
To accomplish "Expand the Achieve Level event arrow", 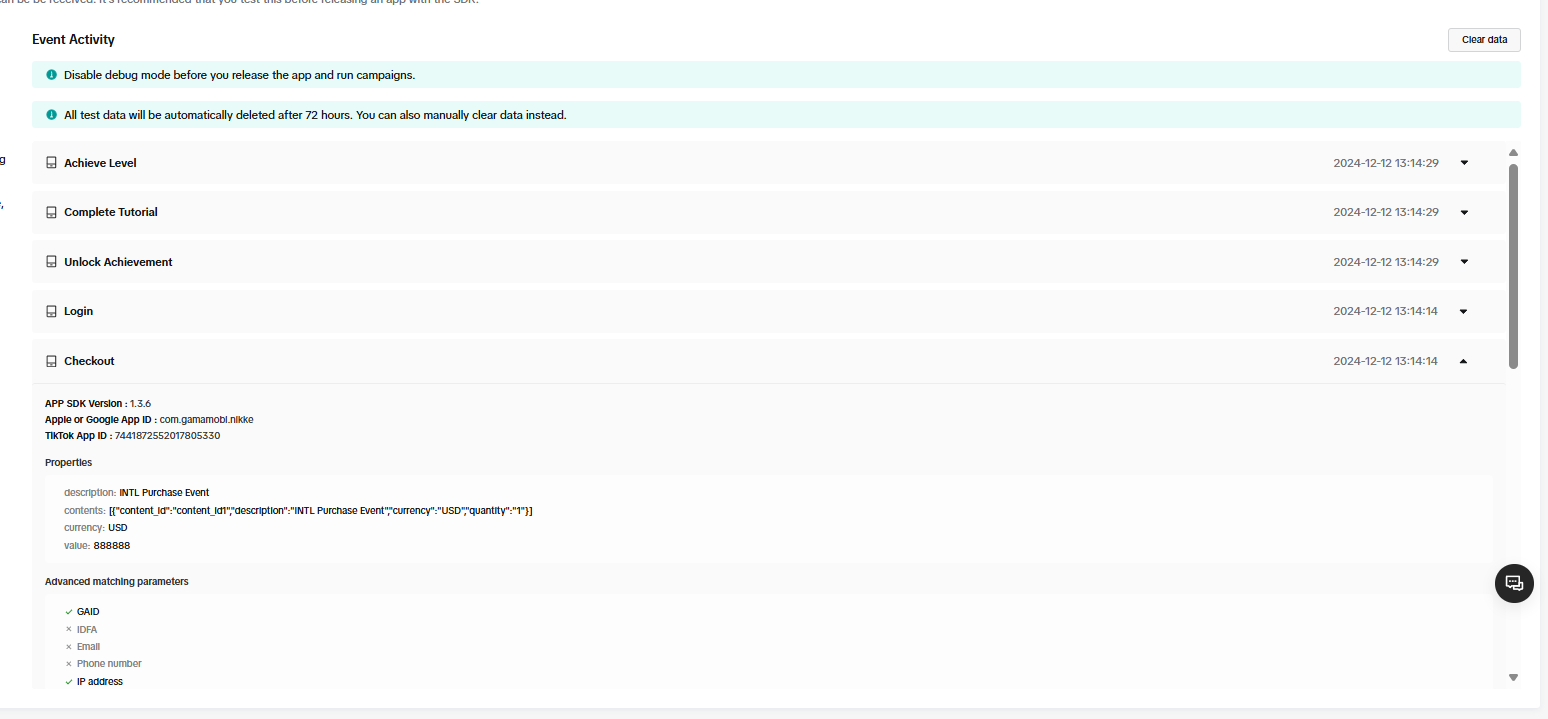I will 1464,163.
